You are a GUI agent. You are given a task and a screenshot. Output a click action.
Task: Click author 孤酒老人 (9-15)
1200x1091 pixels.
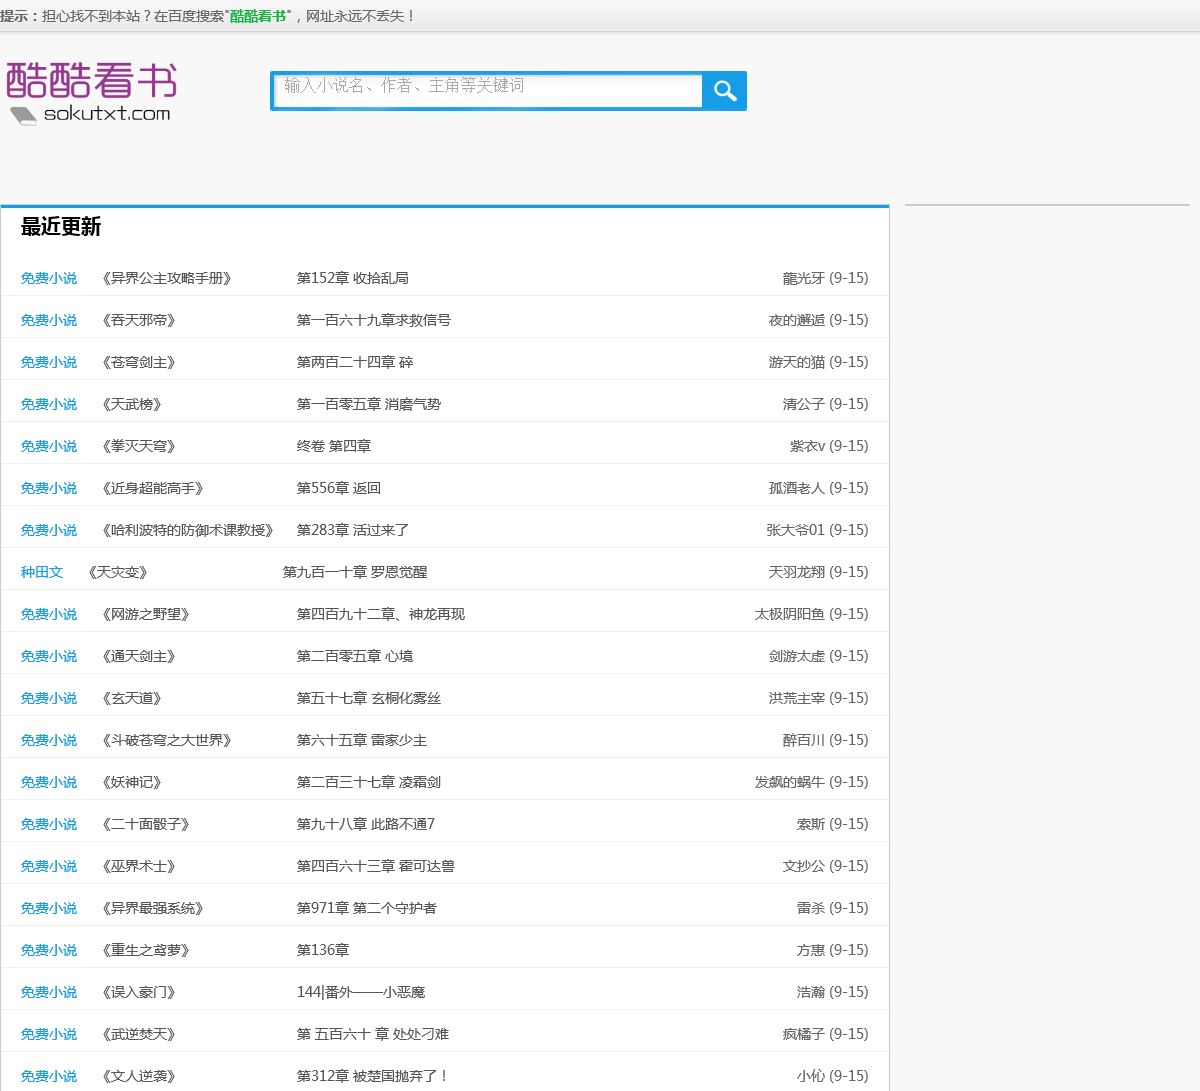(x=819, y=488)
